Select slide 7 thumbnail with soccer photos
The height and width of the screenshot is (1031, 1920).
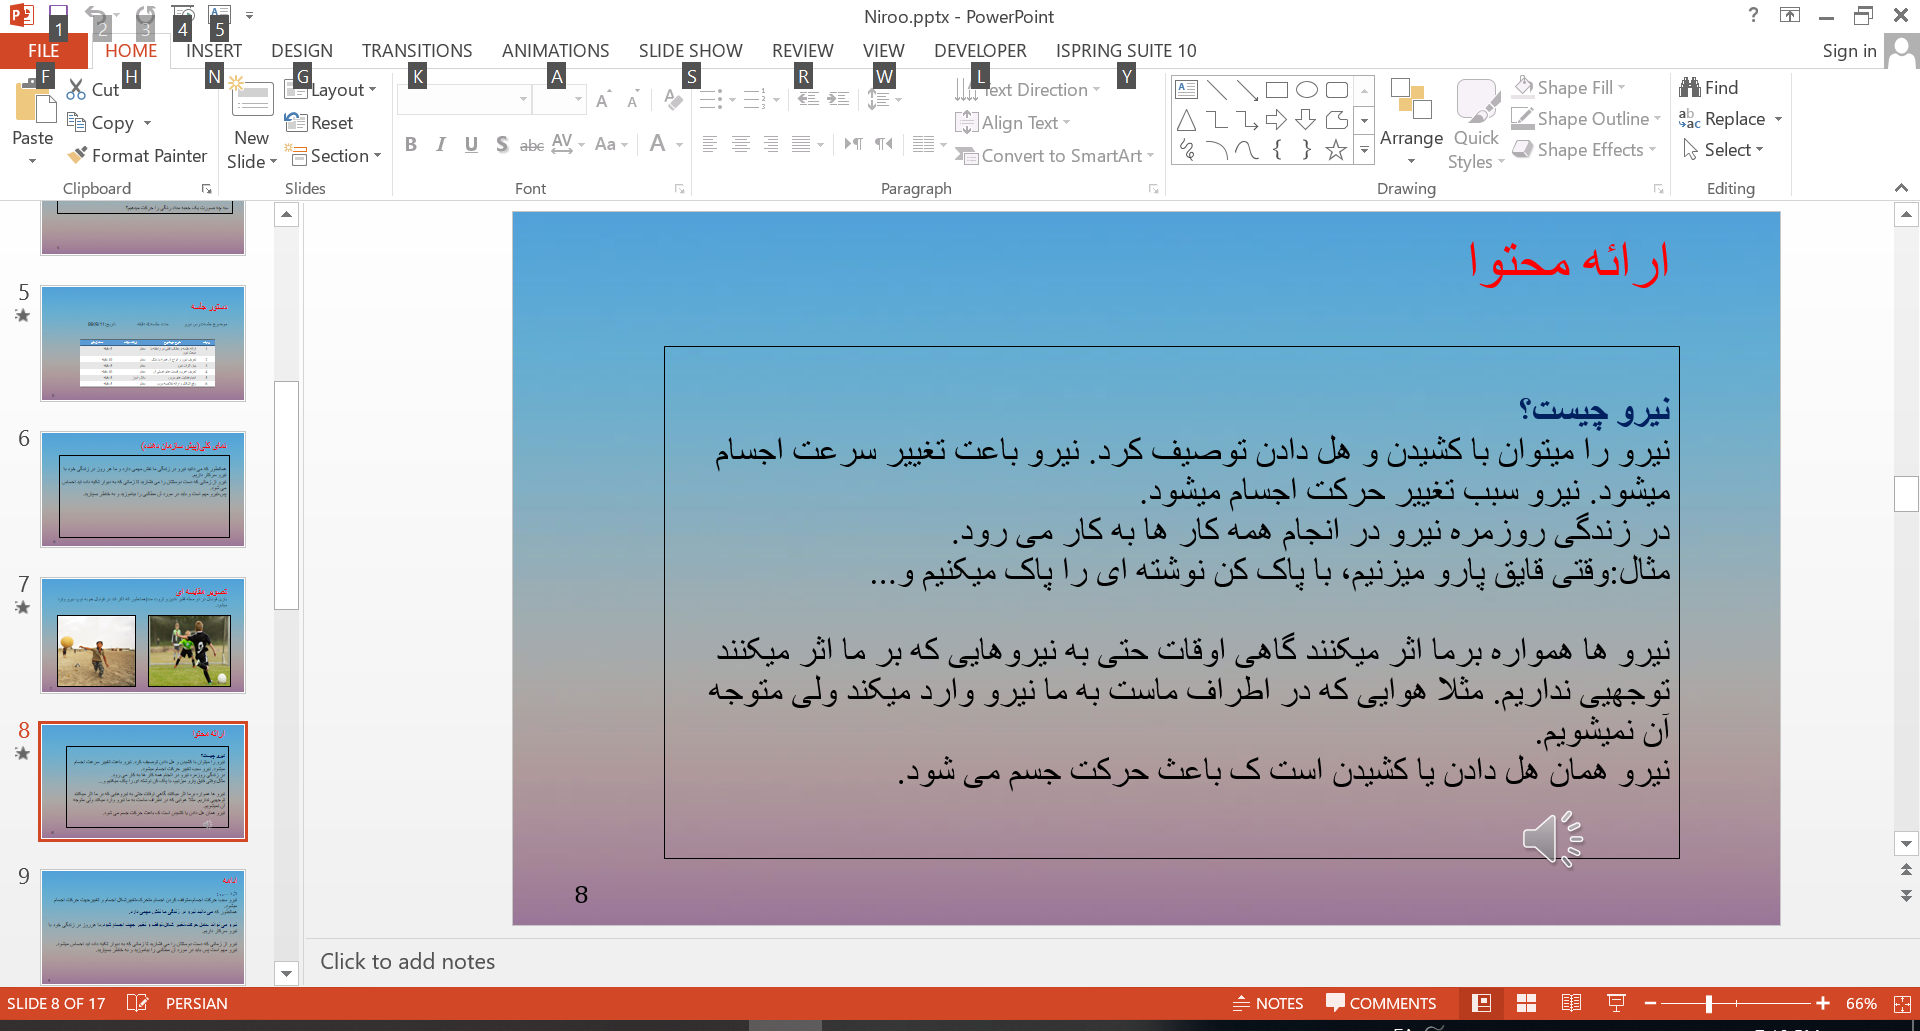pos(143,636)
